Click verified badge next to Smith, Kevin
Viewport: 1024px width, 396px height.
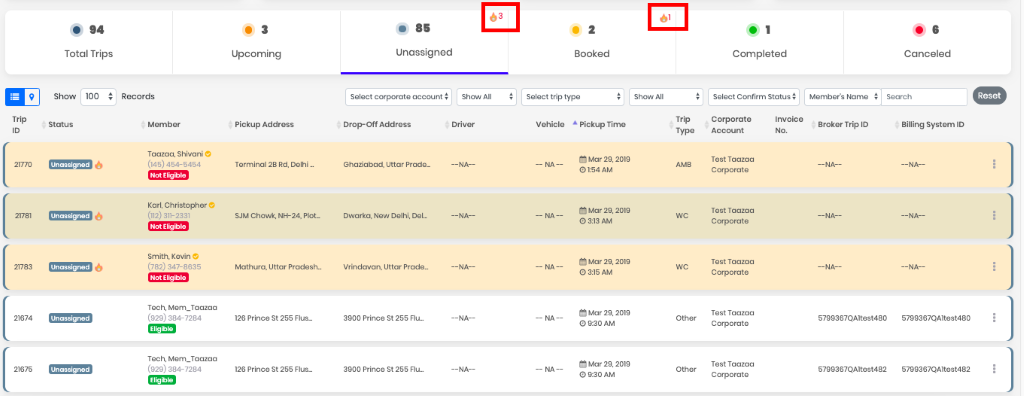(195, 256)
